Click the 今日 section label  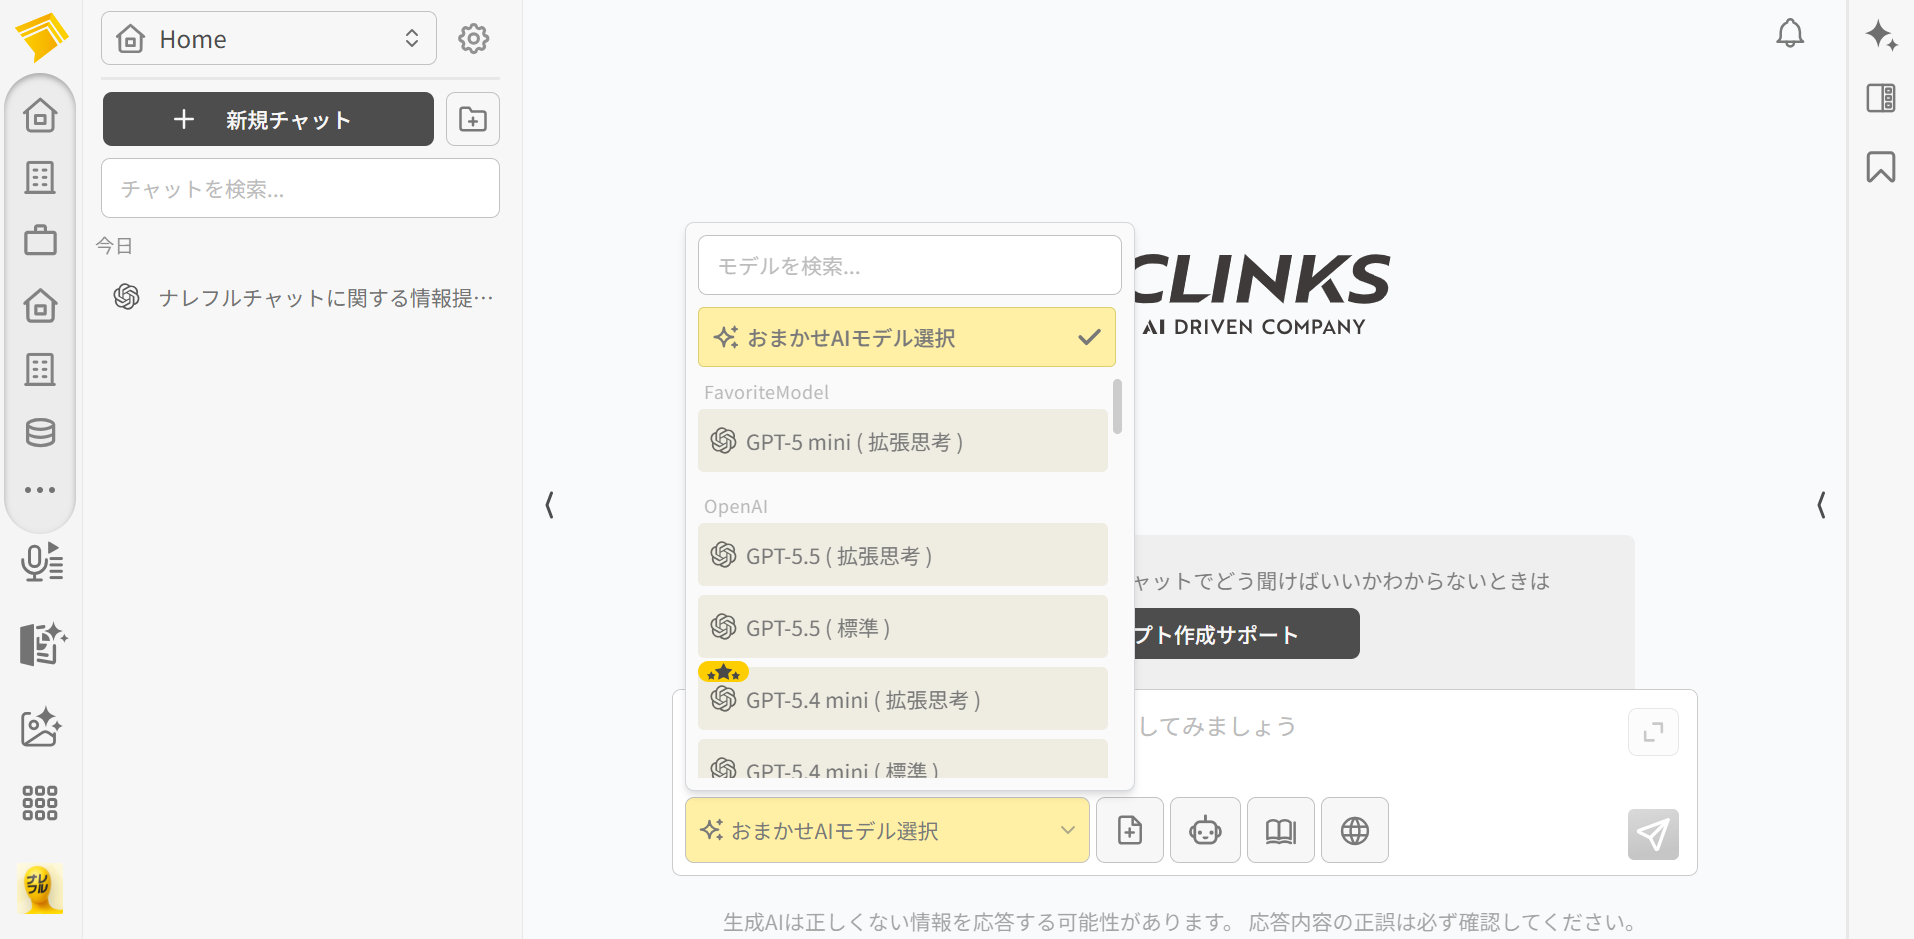point(114,245)
